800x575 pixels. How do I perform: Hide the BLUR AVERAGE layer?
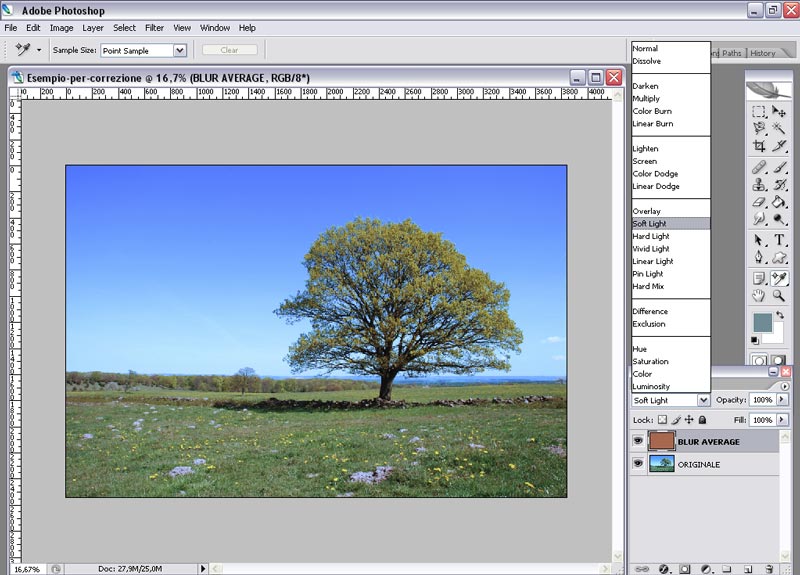pos(638,441)
